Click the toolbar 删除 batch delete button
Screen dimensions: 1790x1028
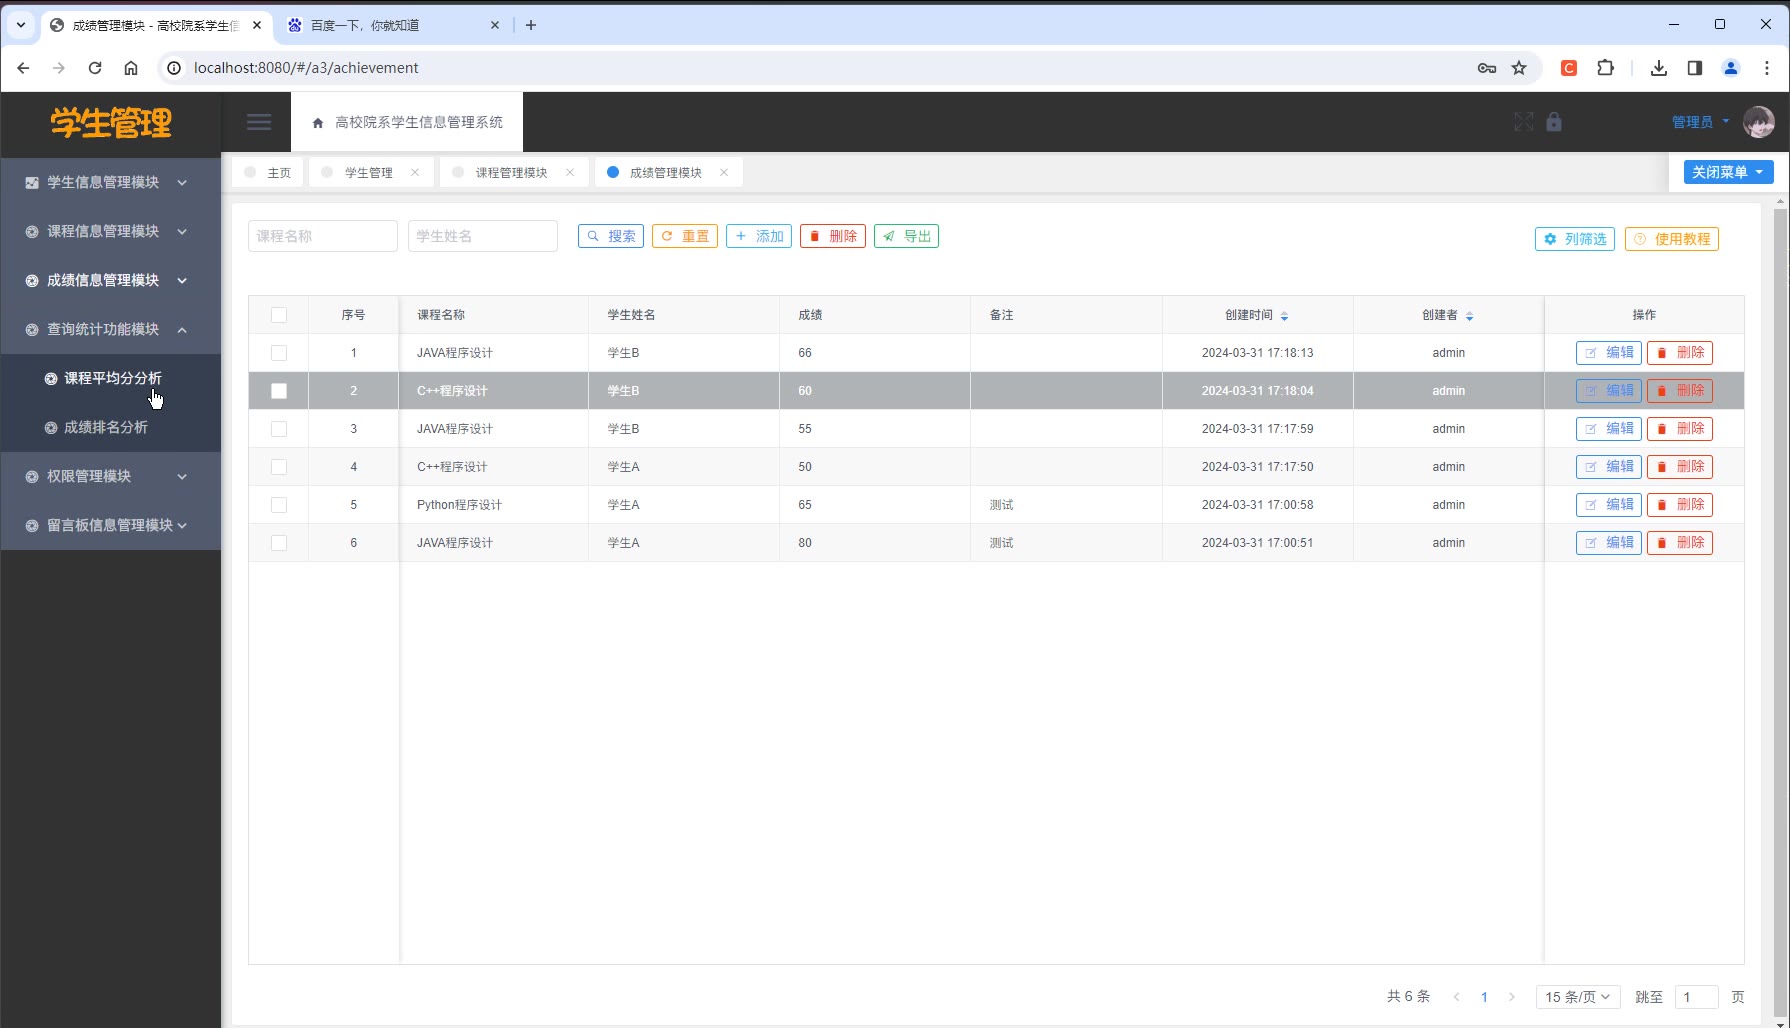(833, 236)
